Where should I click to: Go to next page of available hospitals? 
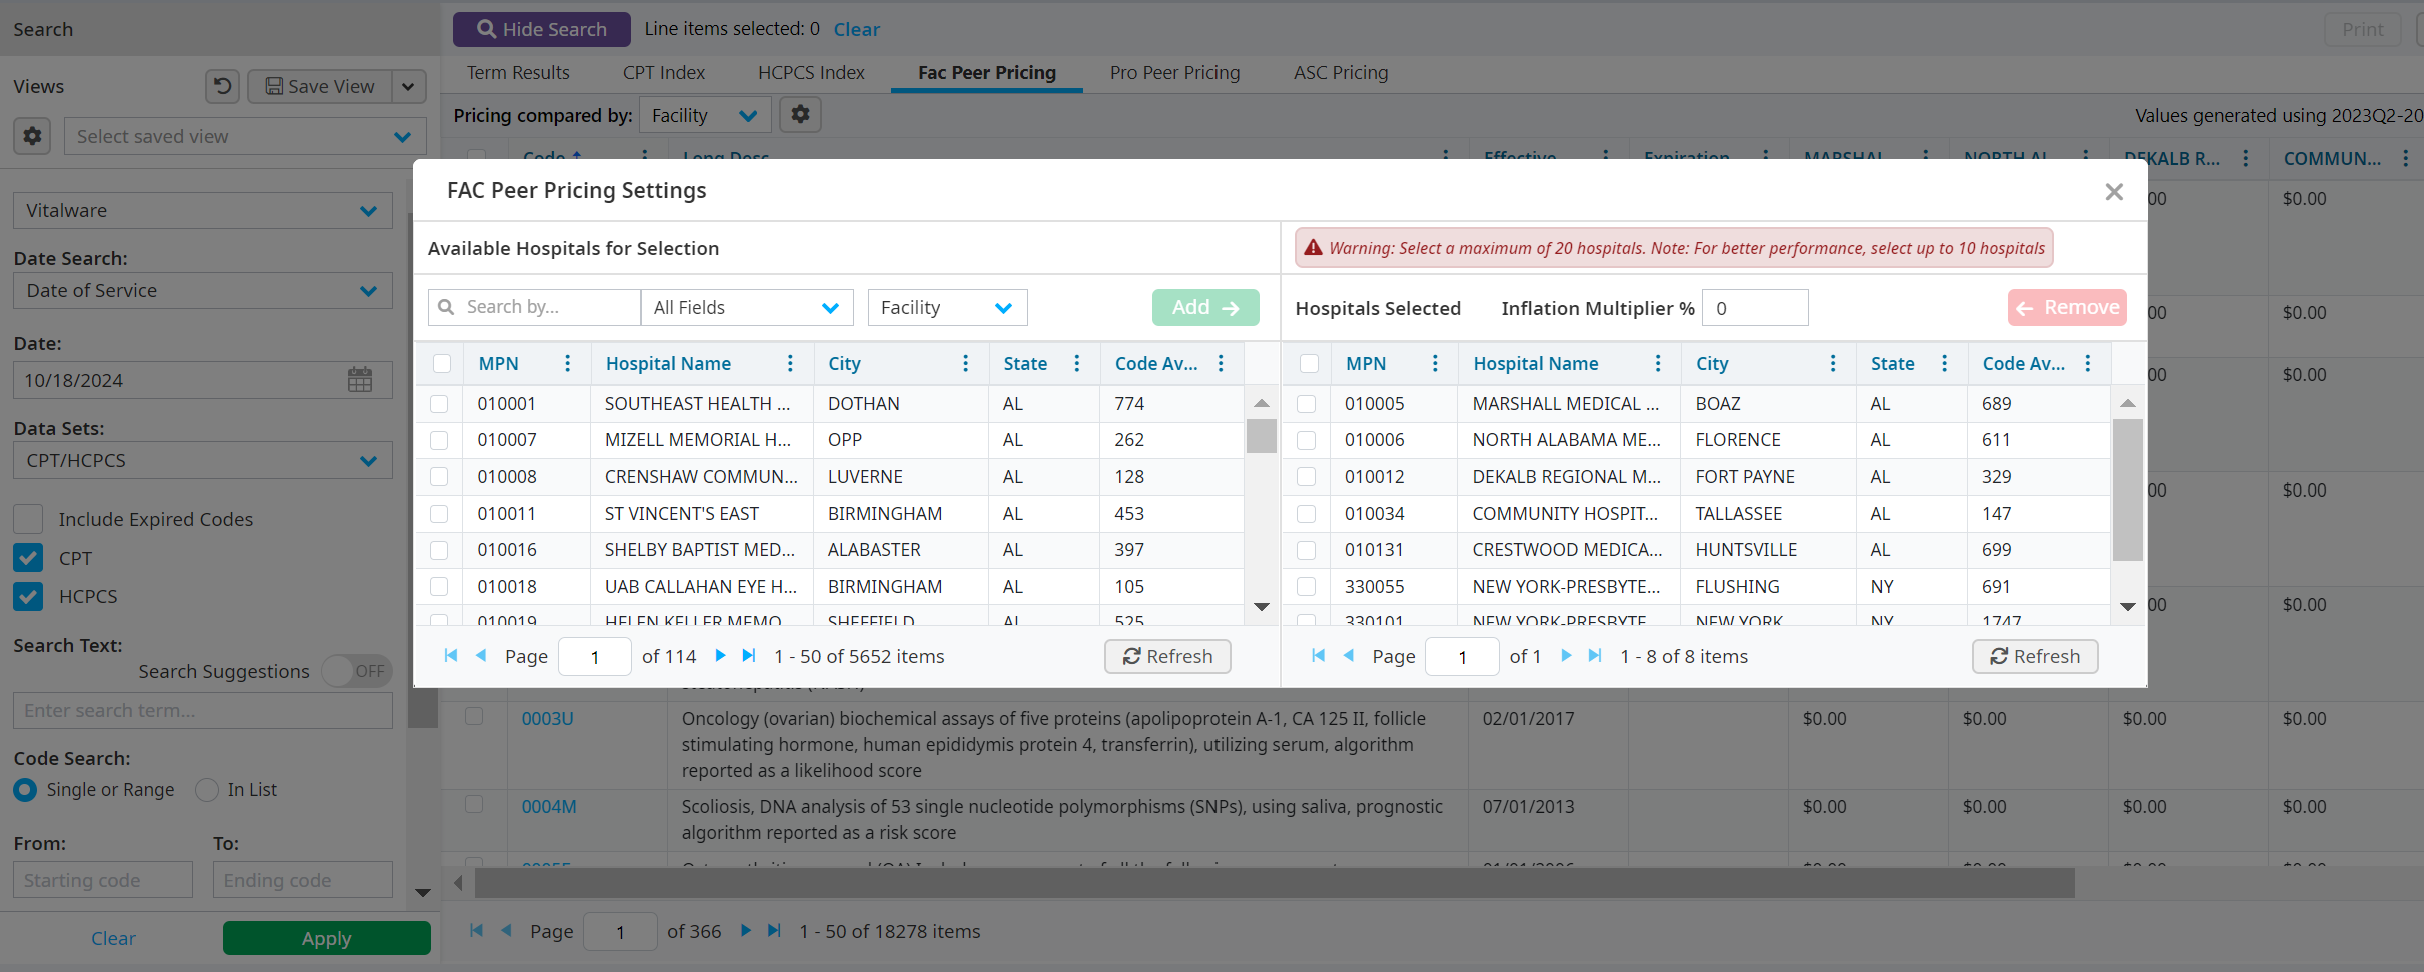point(720,656)
